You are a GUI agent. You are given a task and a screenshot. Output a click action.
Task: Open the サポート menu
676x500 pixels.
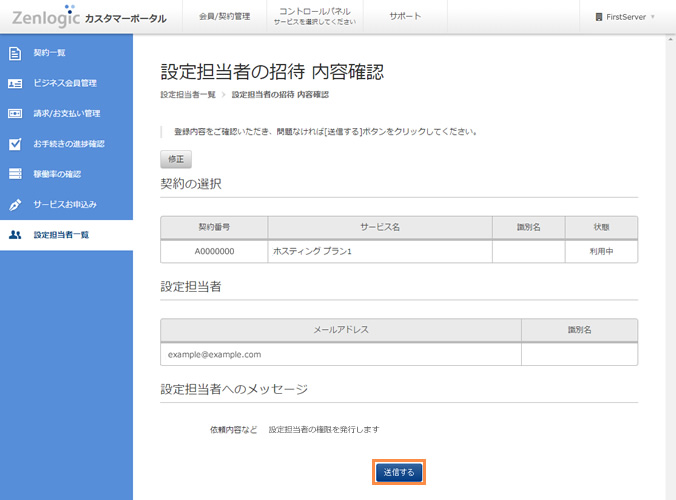pyautogui.click(x=405, y=17)
